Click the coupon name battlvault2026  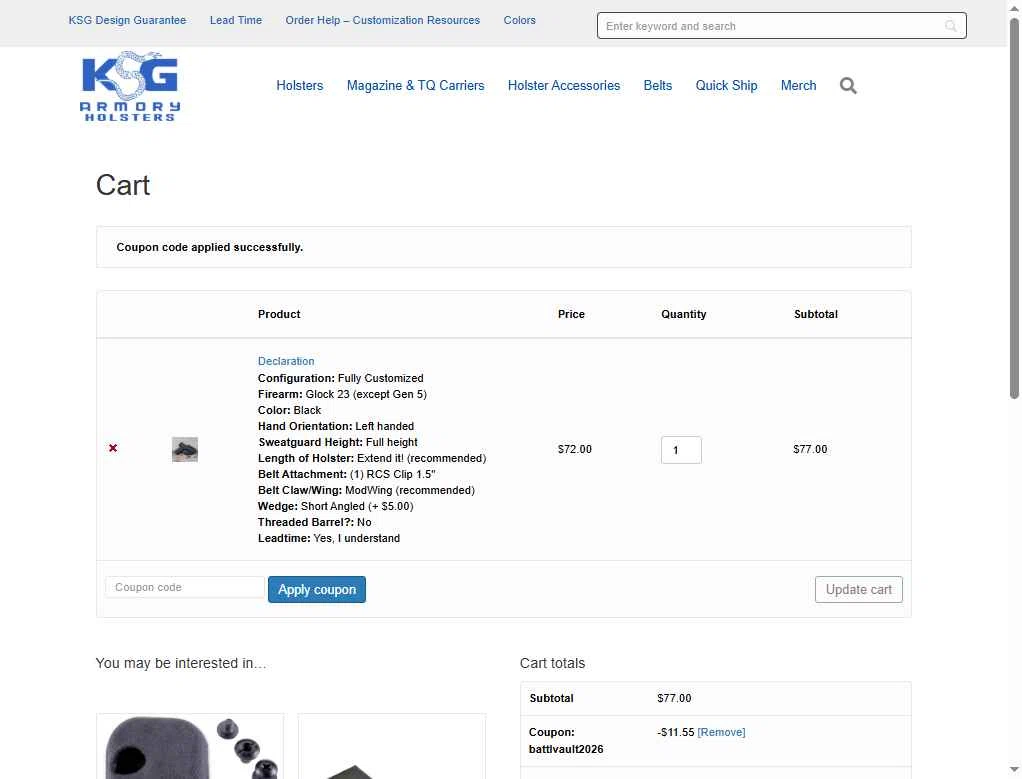pos(566,749)
